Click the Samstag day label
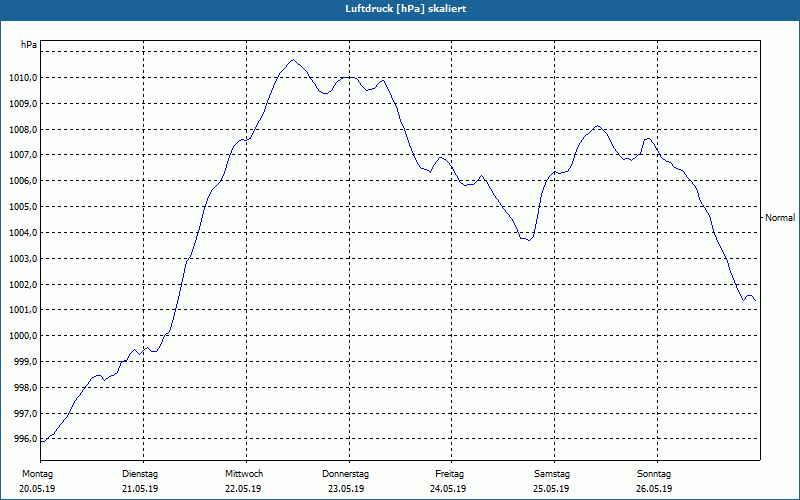Image resolution: width=800 pixels, height=500 pixels. pyautogui.click(x=552, y=474)
